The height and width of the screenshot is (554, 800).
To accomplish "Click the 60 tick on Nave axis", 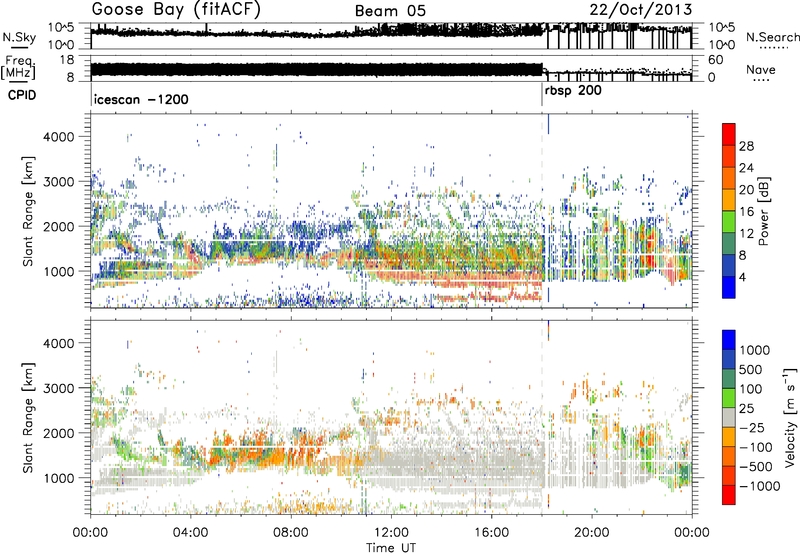I will (715, 60).
